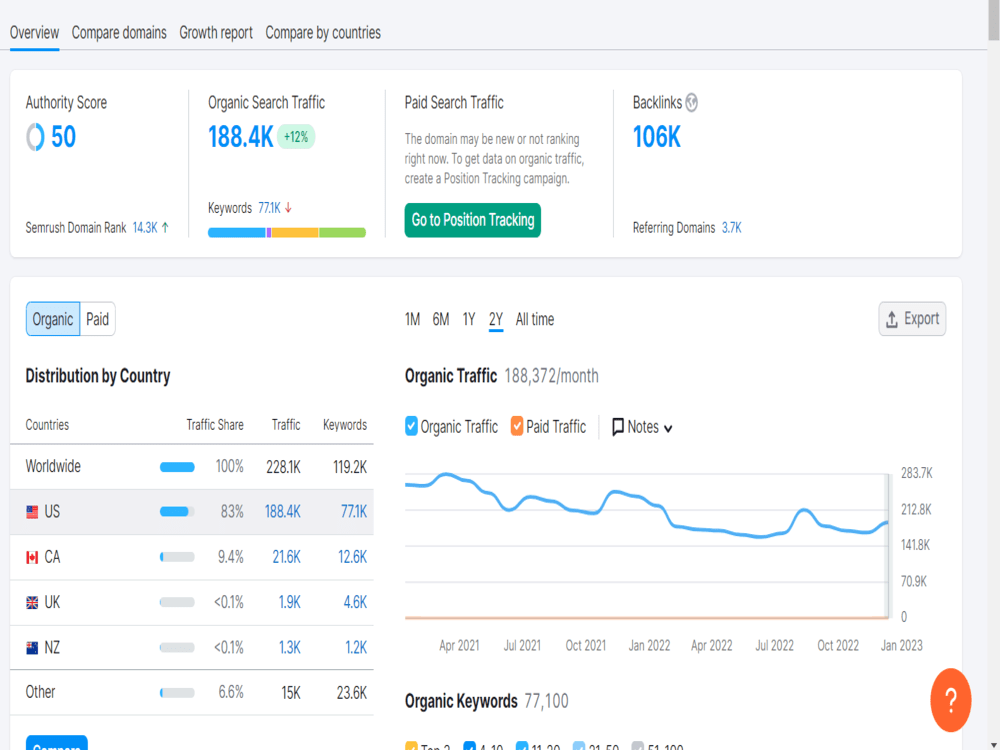Click the Export button
Viewport: 1000px width, 750px height.
pos(912,319)
